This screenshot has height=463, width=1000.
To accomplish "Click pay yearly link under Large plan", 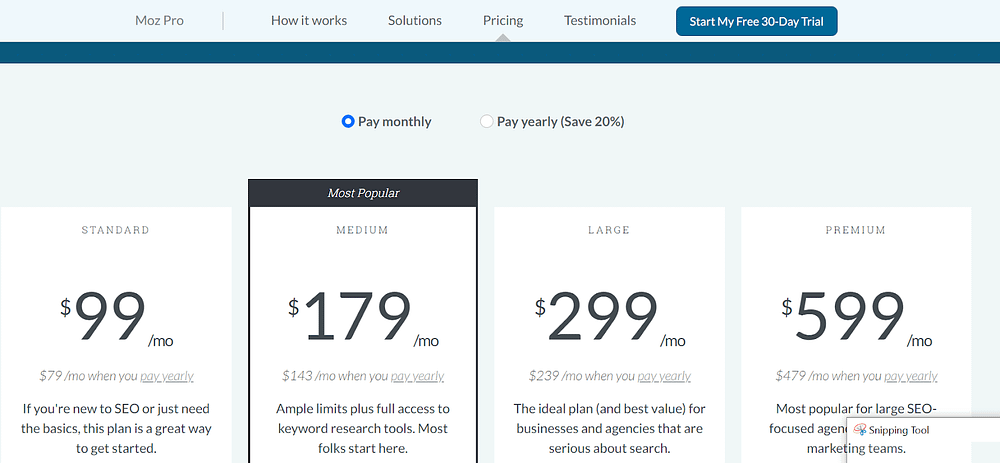I will tap(664, 376).
